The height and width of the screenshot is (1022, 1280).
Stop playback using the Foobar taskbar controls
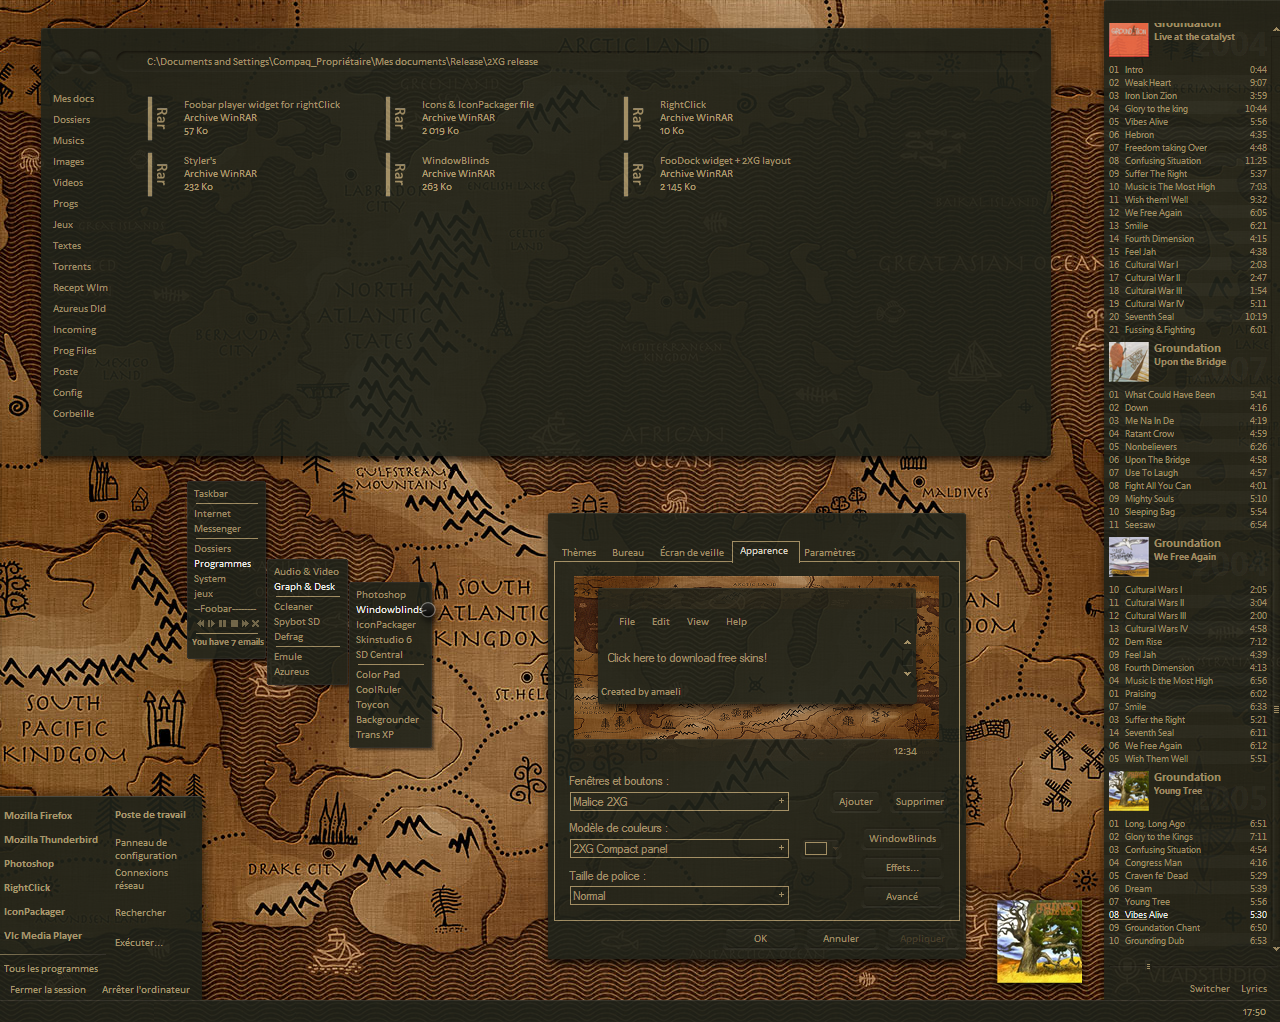233,623
